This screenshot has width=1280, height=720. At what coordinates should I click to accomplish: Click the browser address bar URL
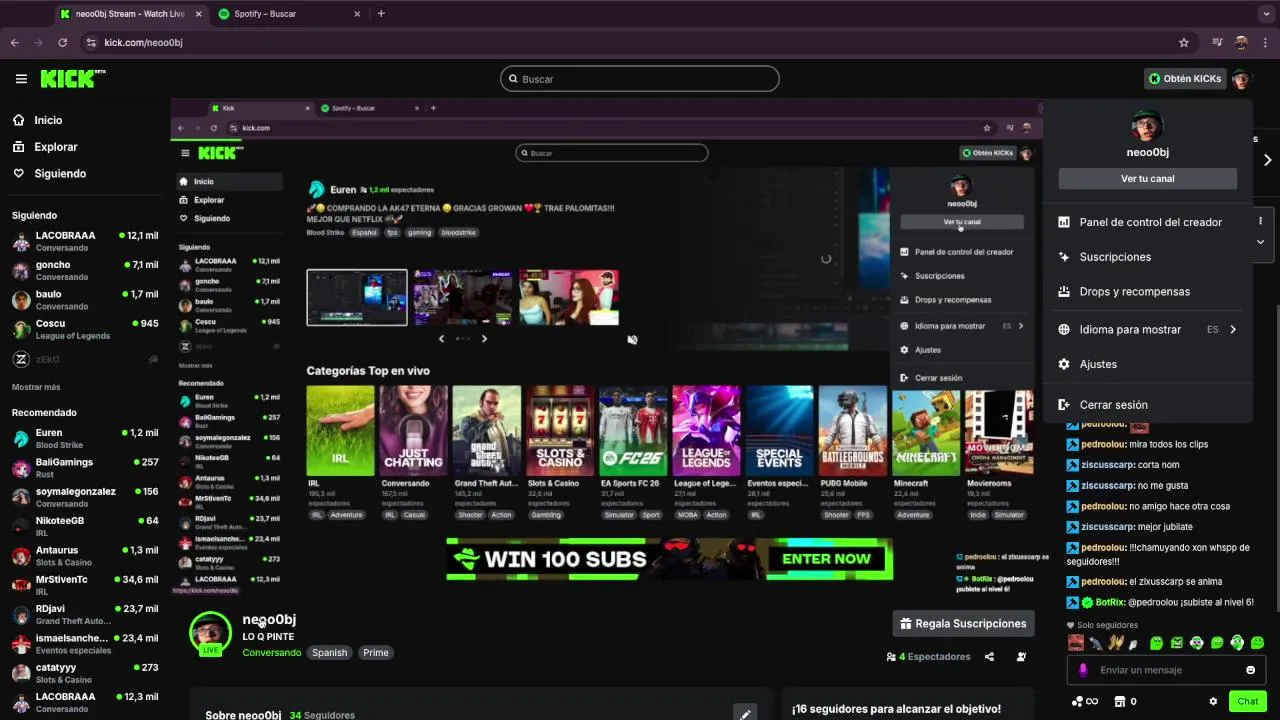[x=143, y=43]
